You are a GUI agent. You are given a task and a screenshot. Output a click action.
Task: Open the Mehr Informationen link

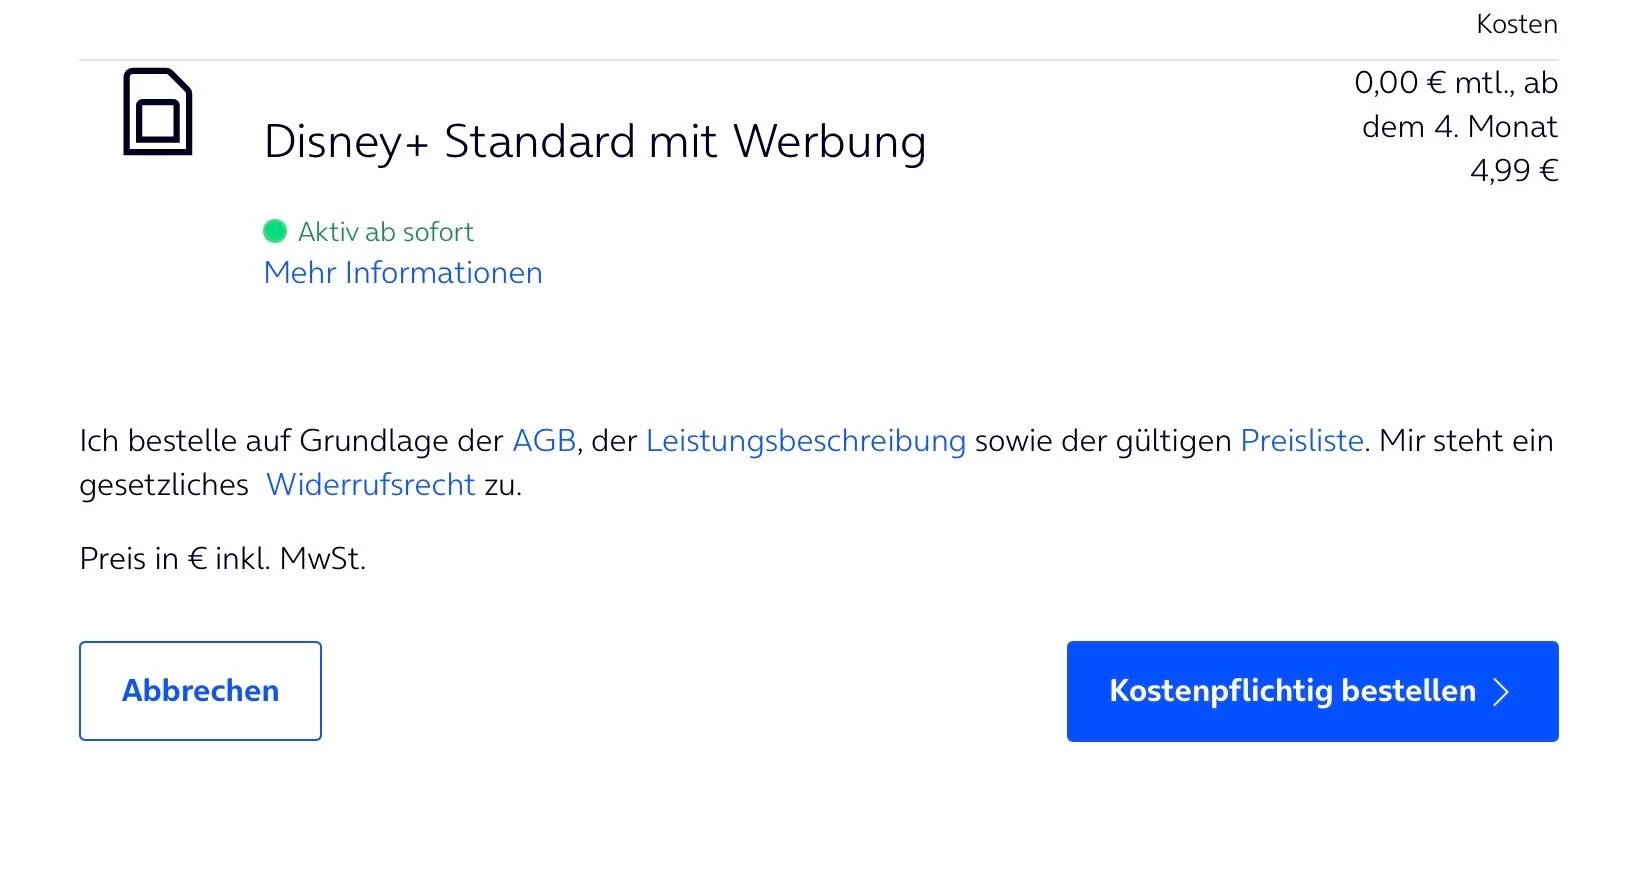click(403, 273)
